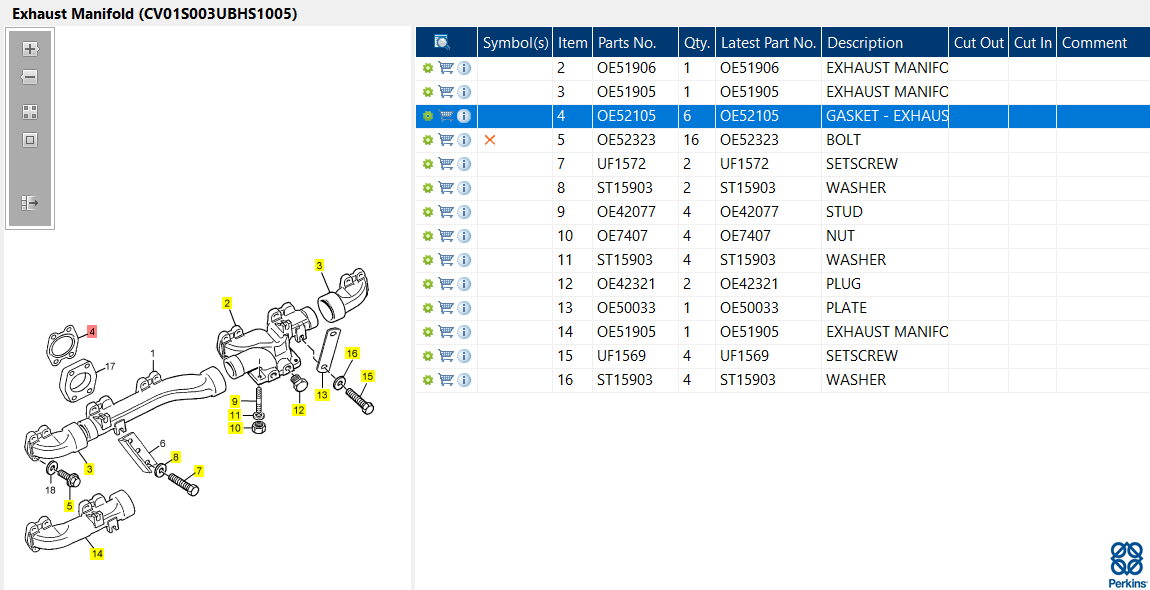This screenshot has height=590, width=1150.
Task: Select callout 7 setscrew on the diagram
Action: pyautogui.click(x=198, y=470)
